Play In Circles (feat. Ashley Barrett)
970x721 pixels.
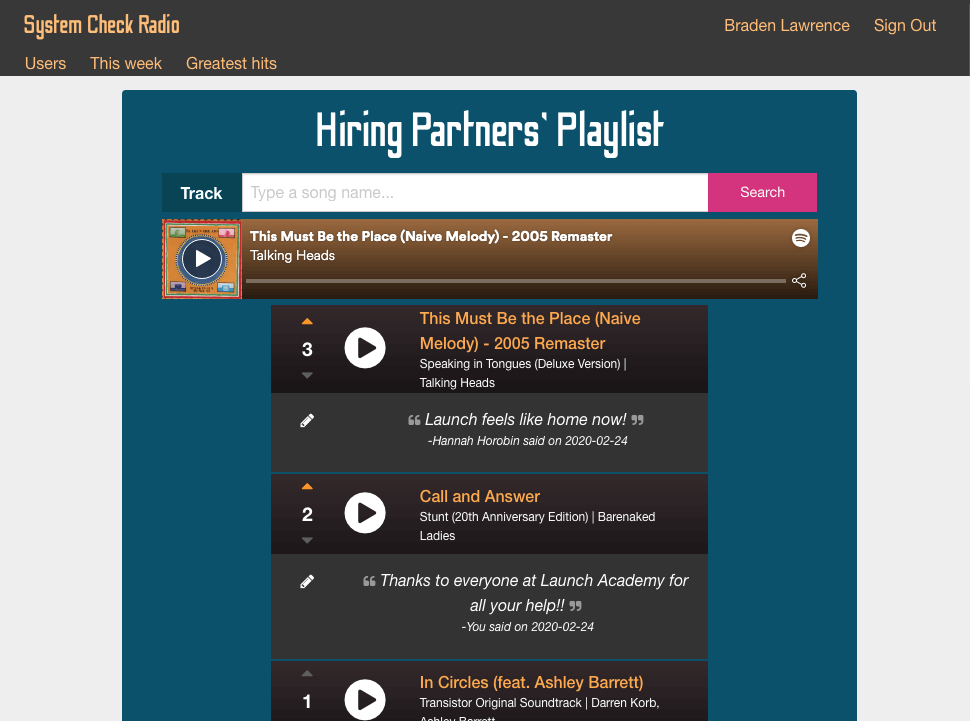pos(365,700)
